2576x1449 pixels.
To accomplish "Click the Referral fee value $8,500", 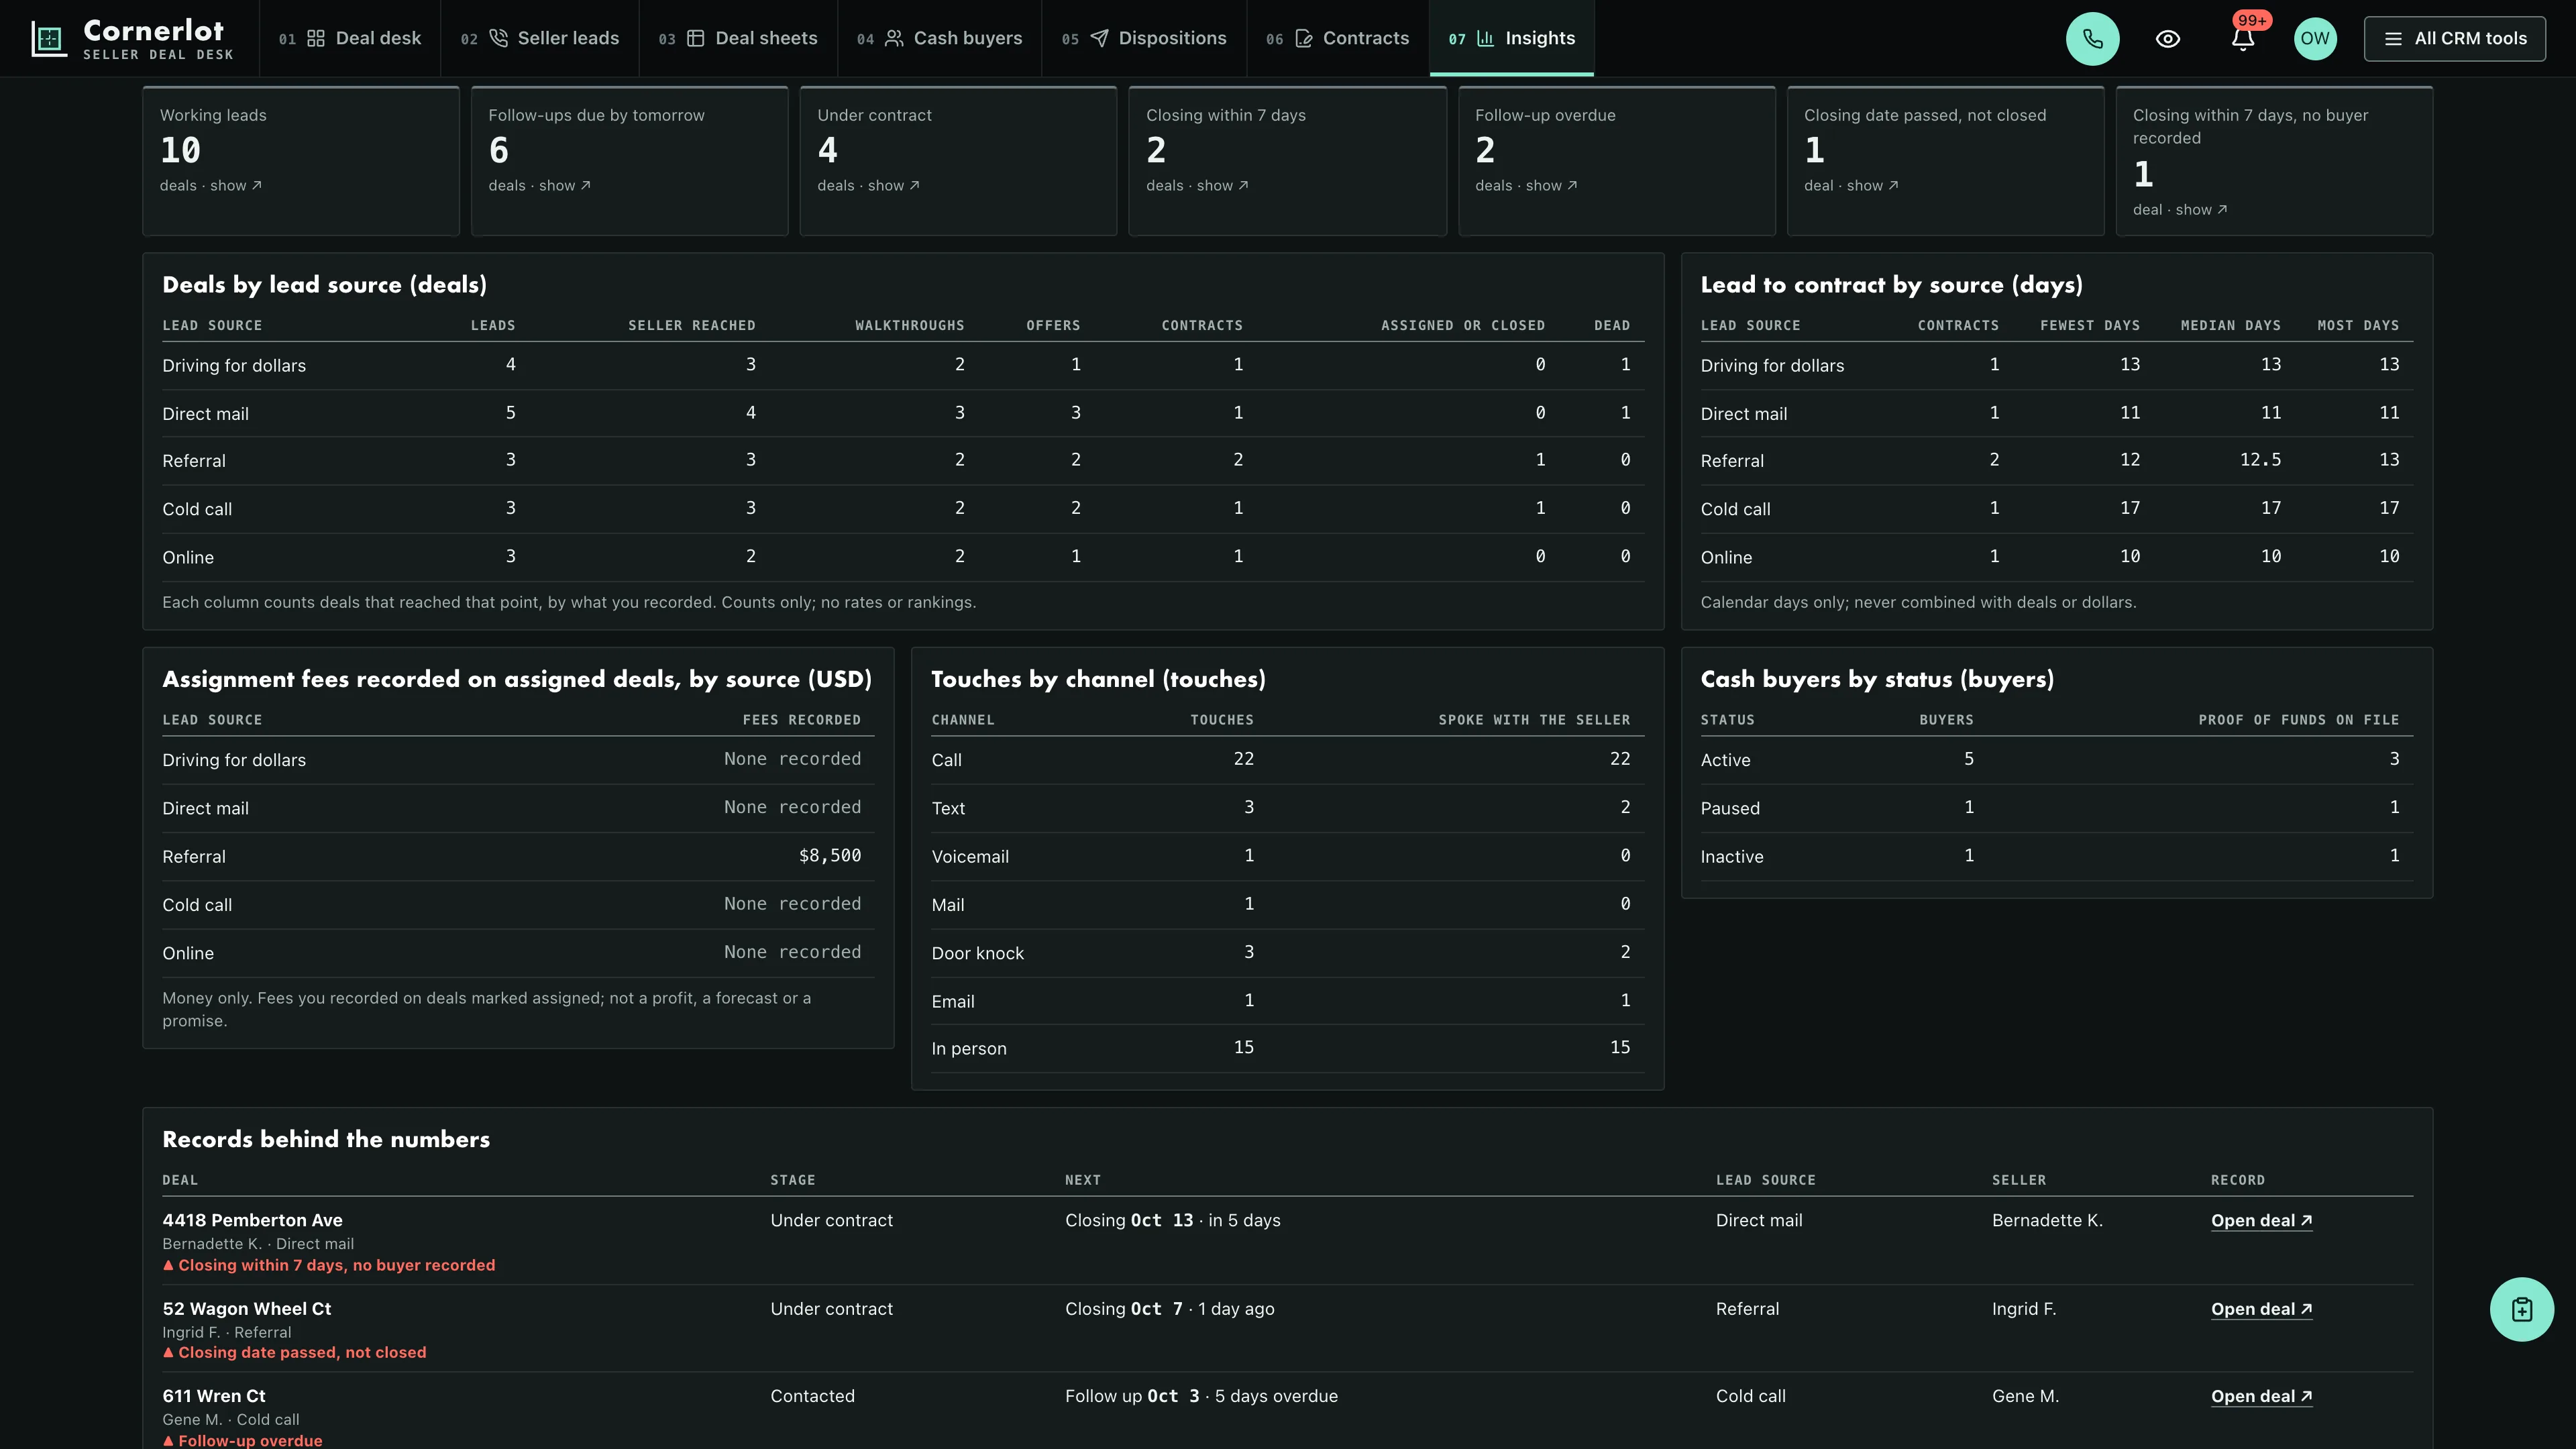I will (830, 856).
